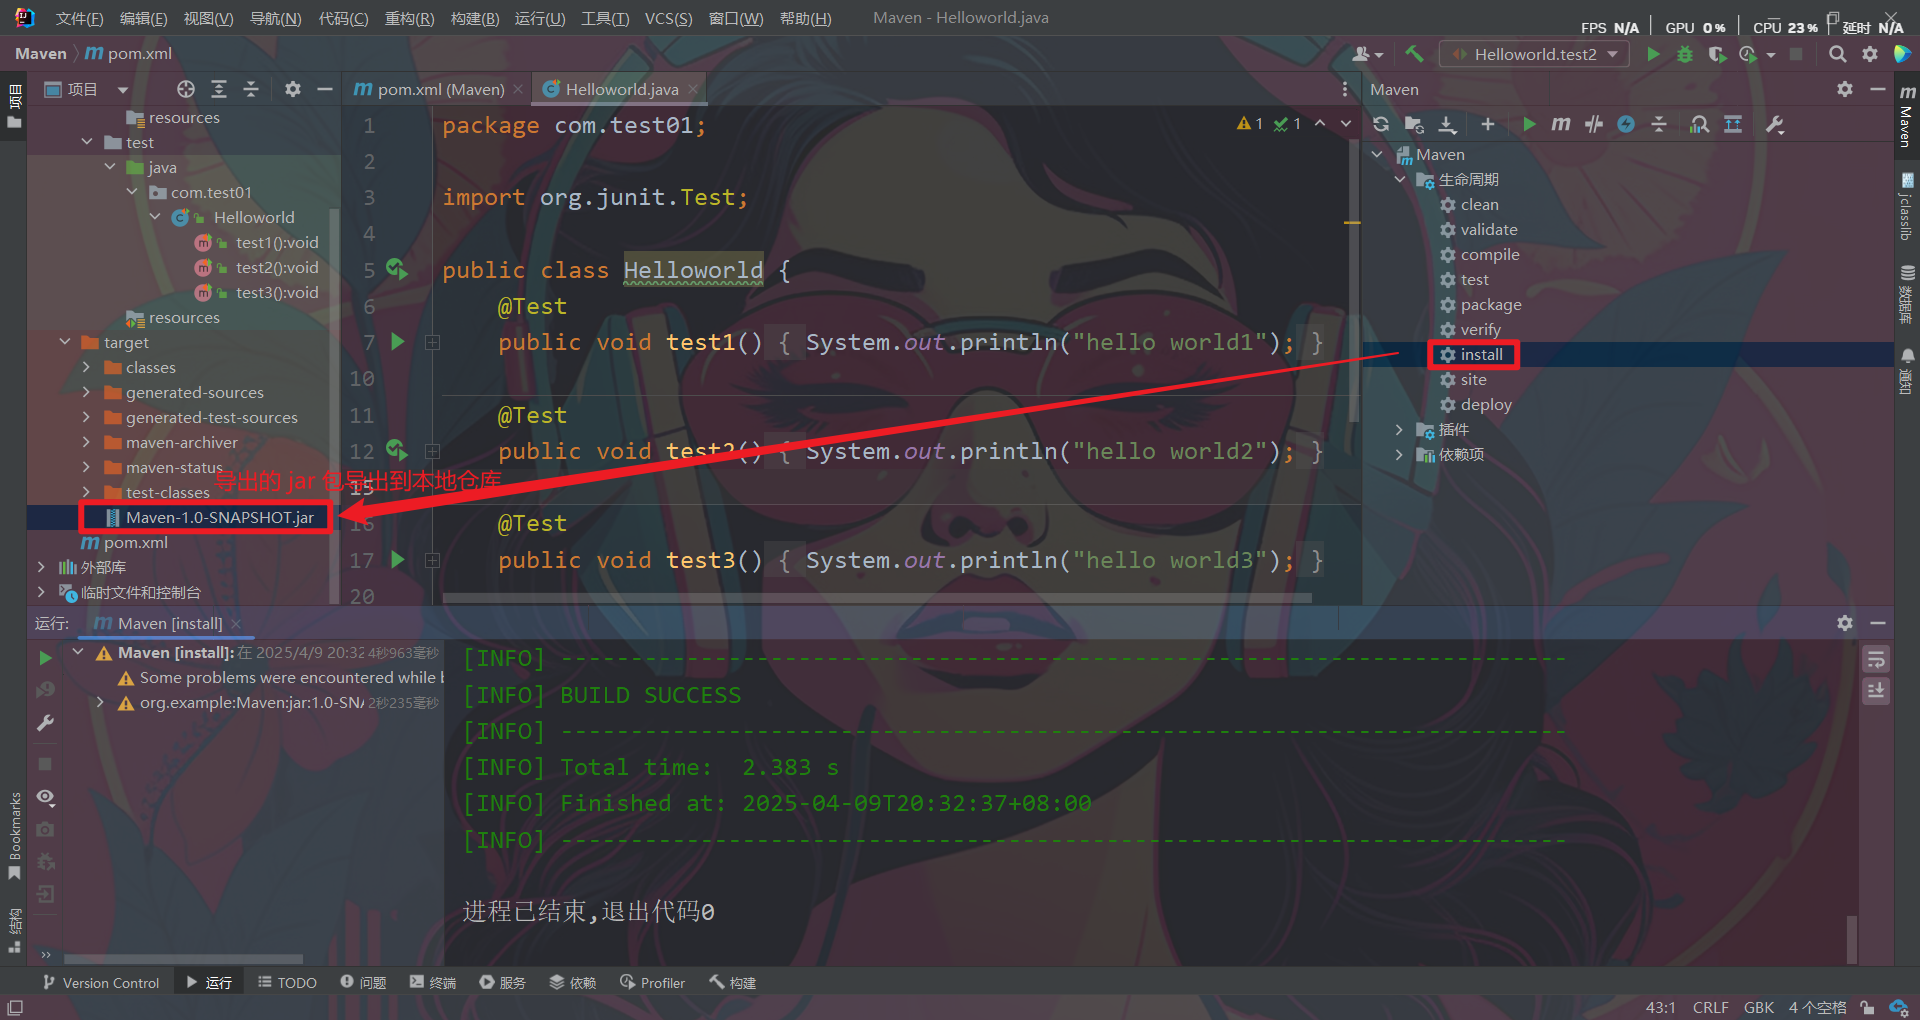Viewport: 1920px width, 1020px height.
Task: Expand 插件 node in Maven tree
Action: point(1400,429)
